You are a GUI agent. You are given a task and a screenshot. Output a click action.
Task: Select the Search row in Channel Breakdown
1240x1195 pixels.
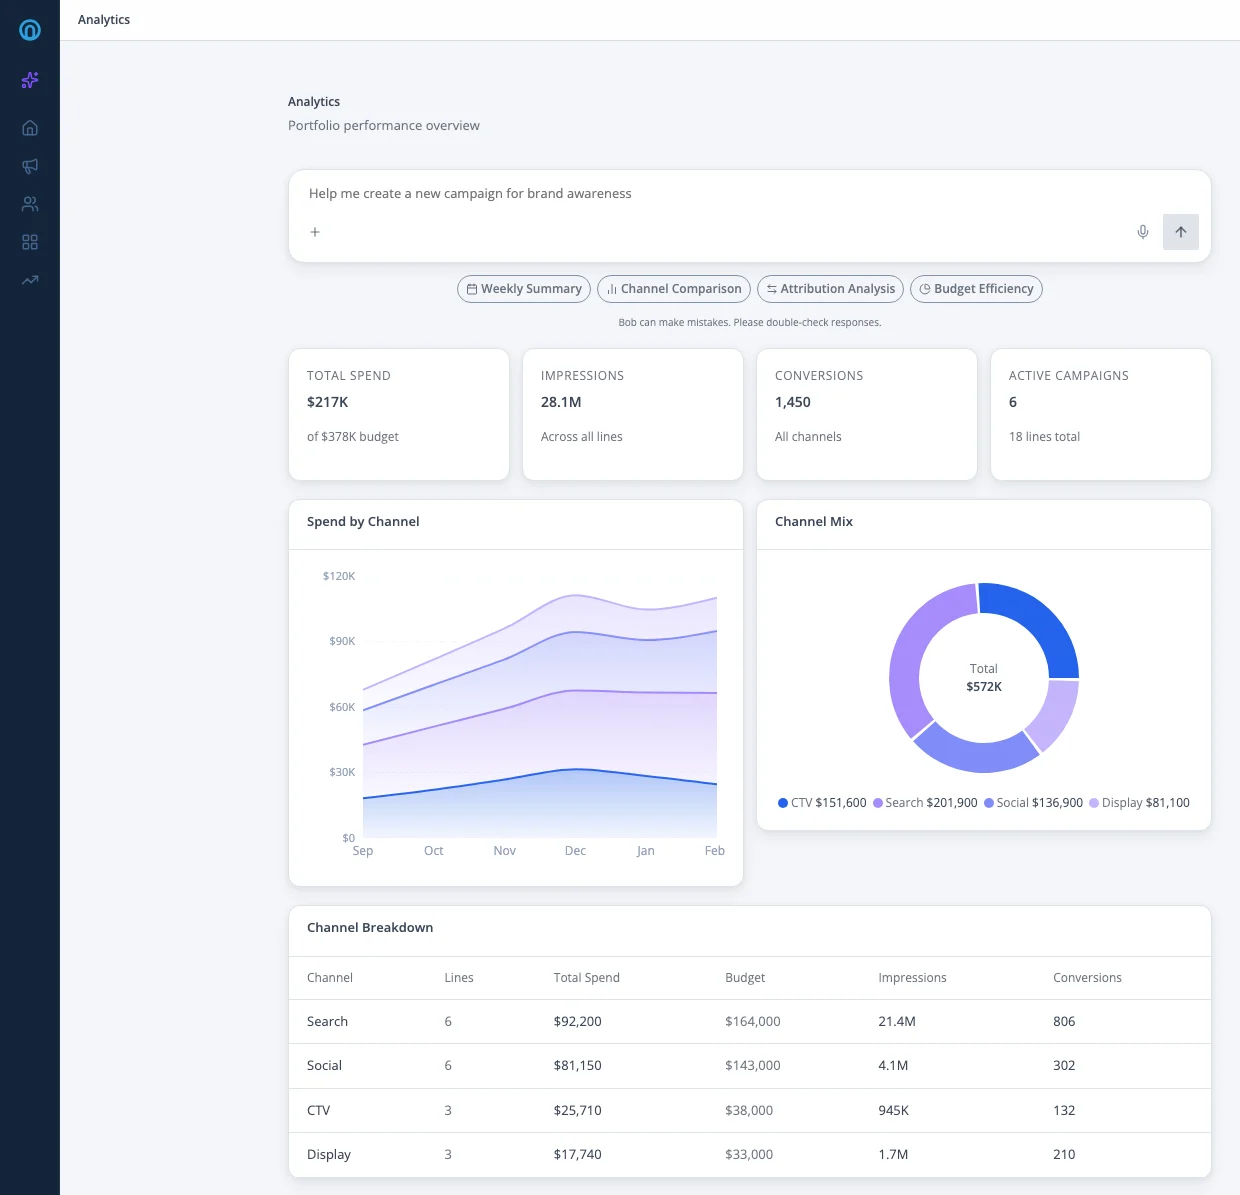click(750, 1022)
